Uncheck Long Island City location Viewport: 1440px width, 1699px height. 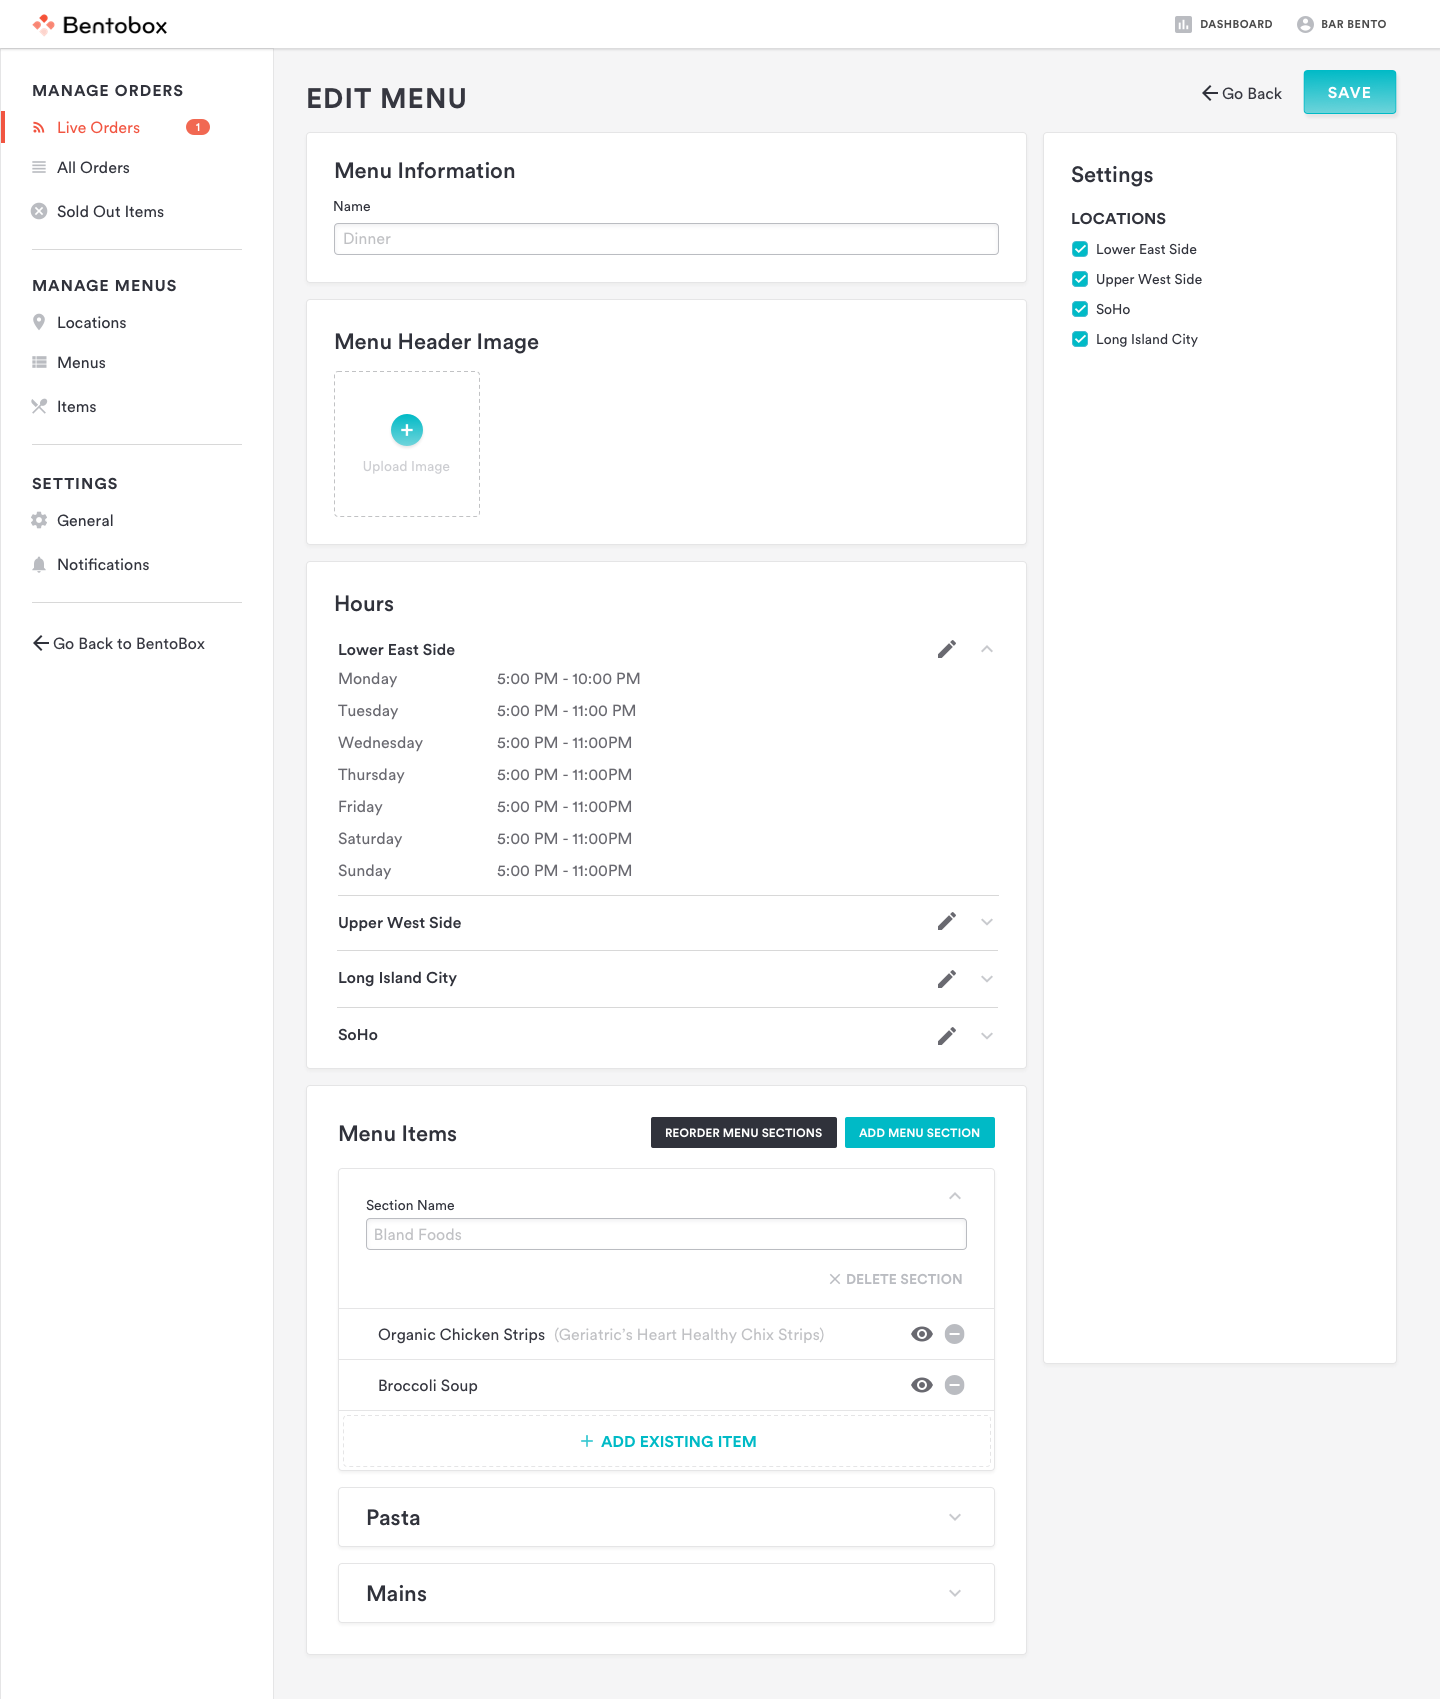pos(1080,339)
